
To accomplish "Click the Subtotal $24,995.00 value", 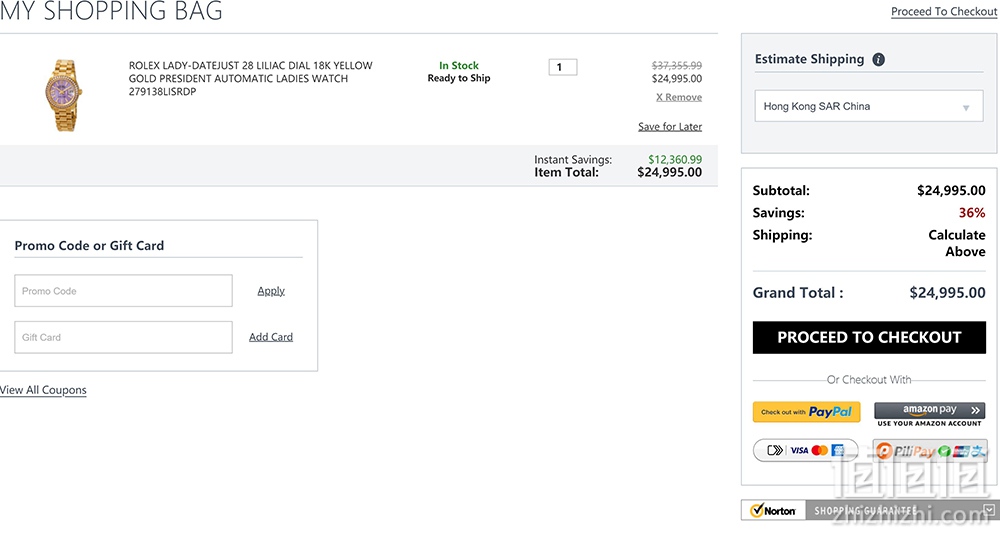I will (951, 190).
